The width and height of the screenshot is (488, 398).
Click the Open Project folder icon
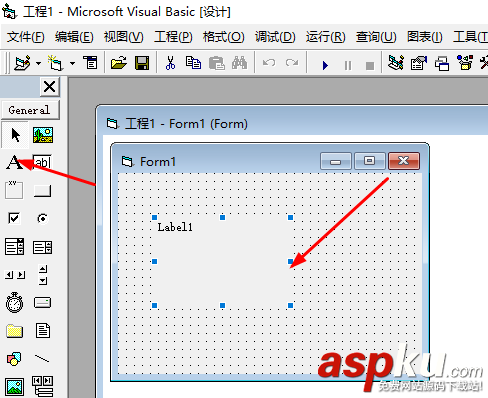[119, 63]
